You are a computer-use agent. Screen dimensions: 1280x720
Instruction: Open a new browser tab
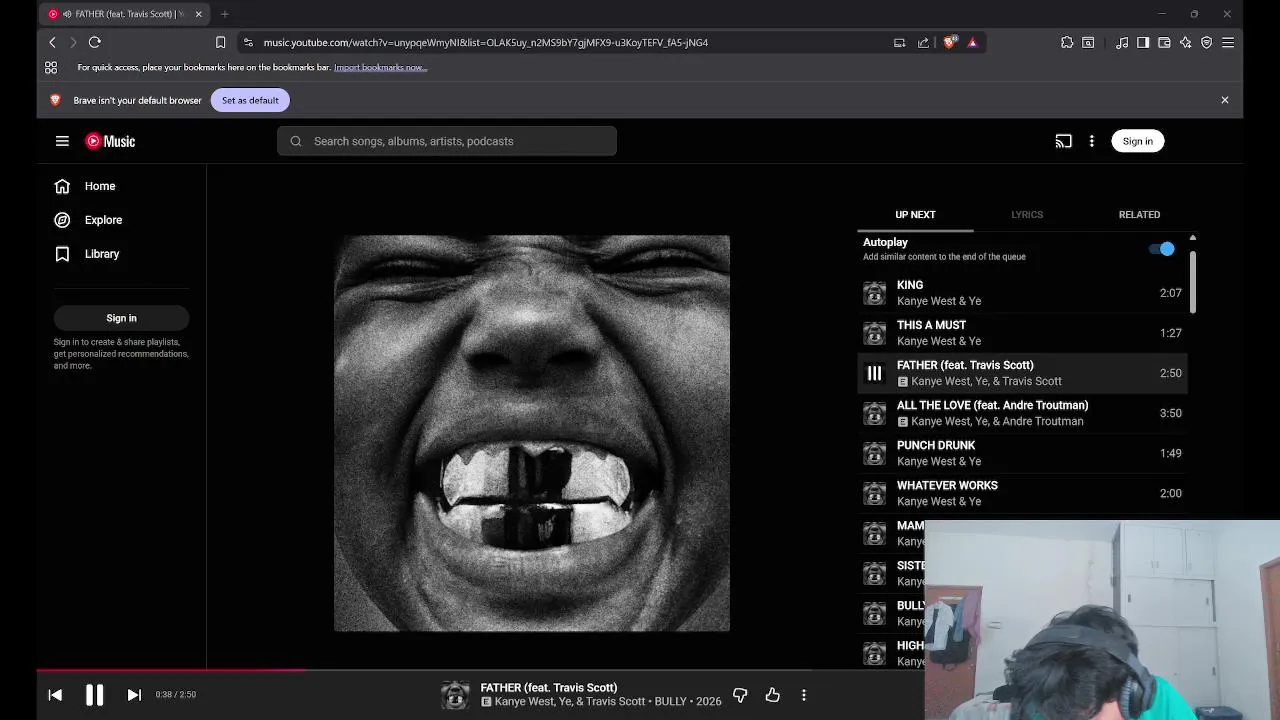coord(224,14)
